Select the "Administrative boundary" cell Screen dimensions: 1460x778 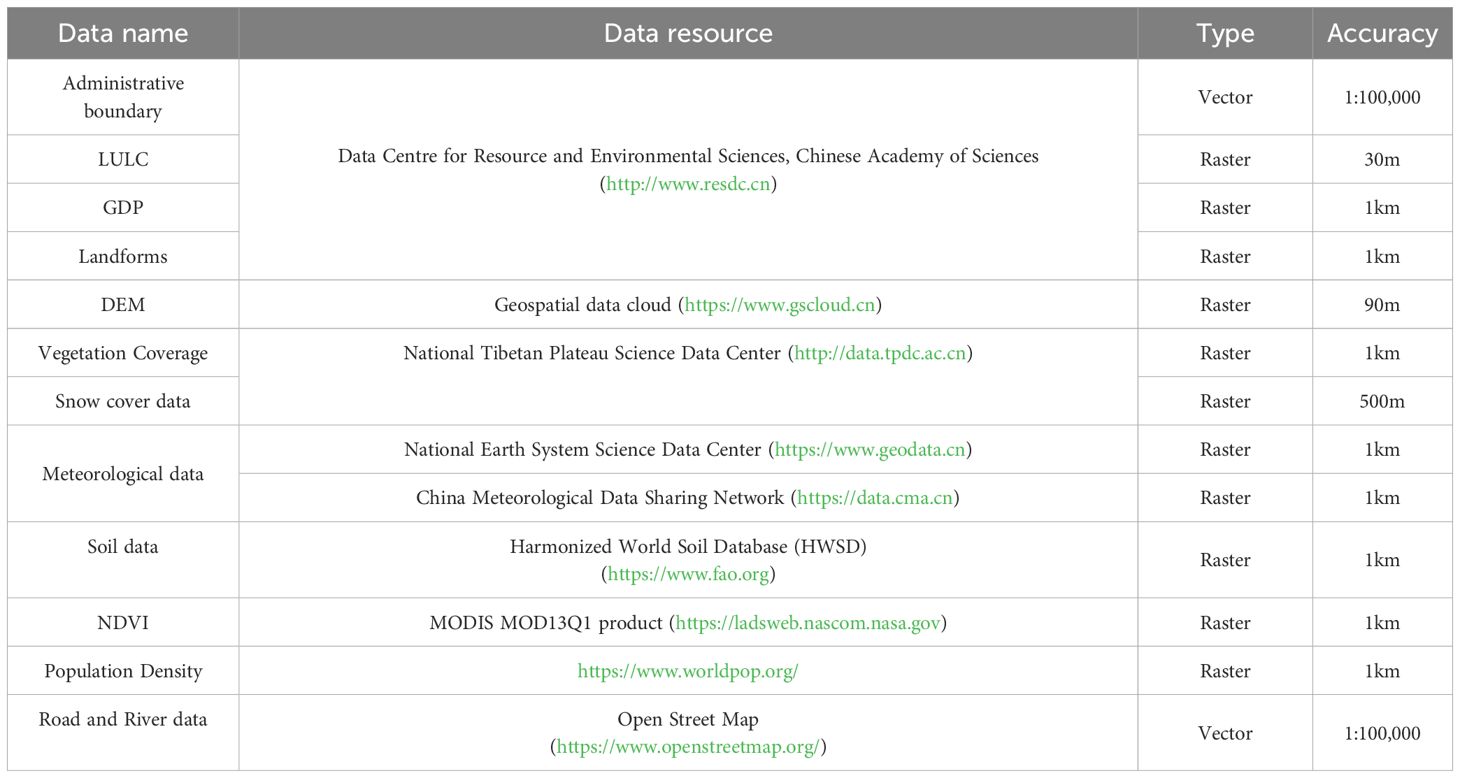click(x=123, y=97)
